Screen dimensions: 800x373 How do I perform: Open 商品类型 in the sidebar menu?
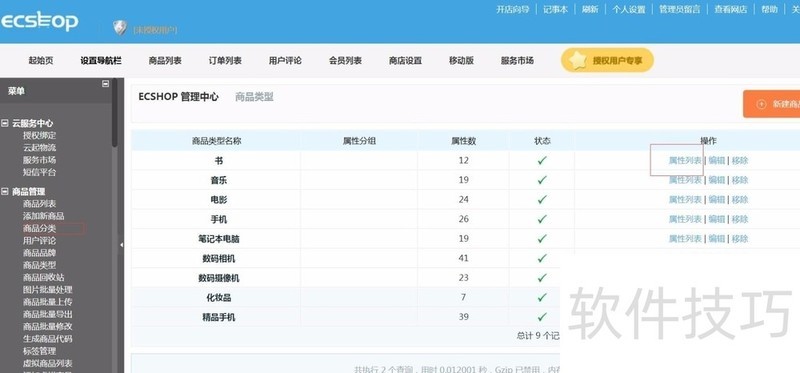pyautogui.click(x=39, y=265)
